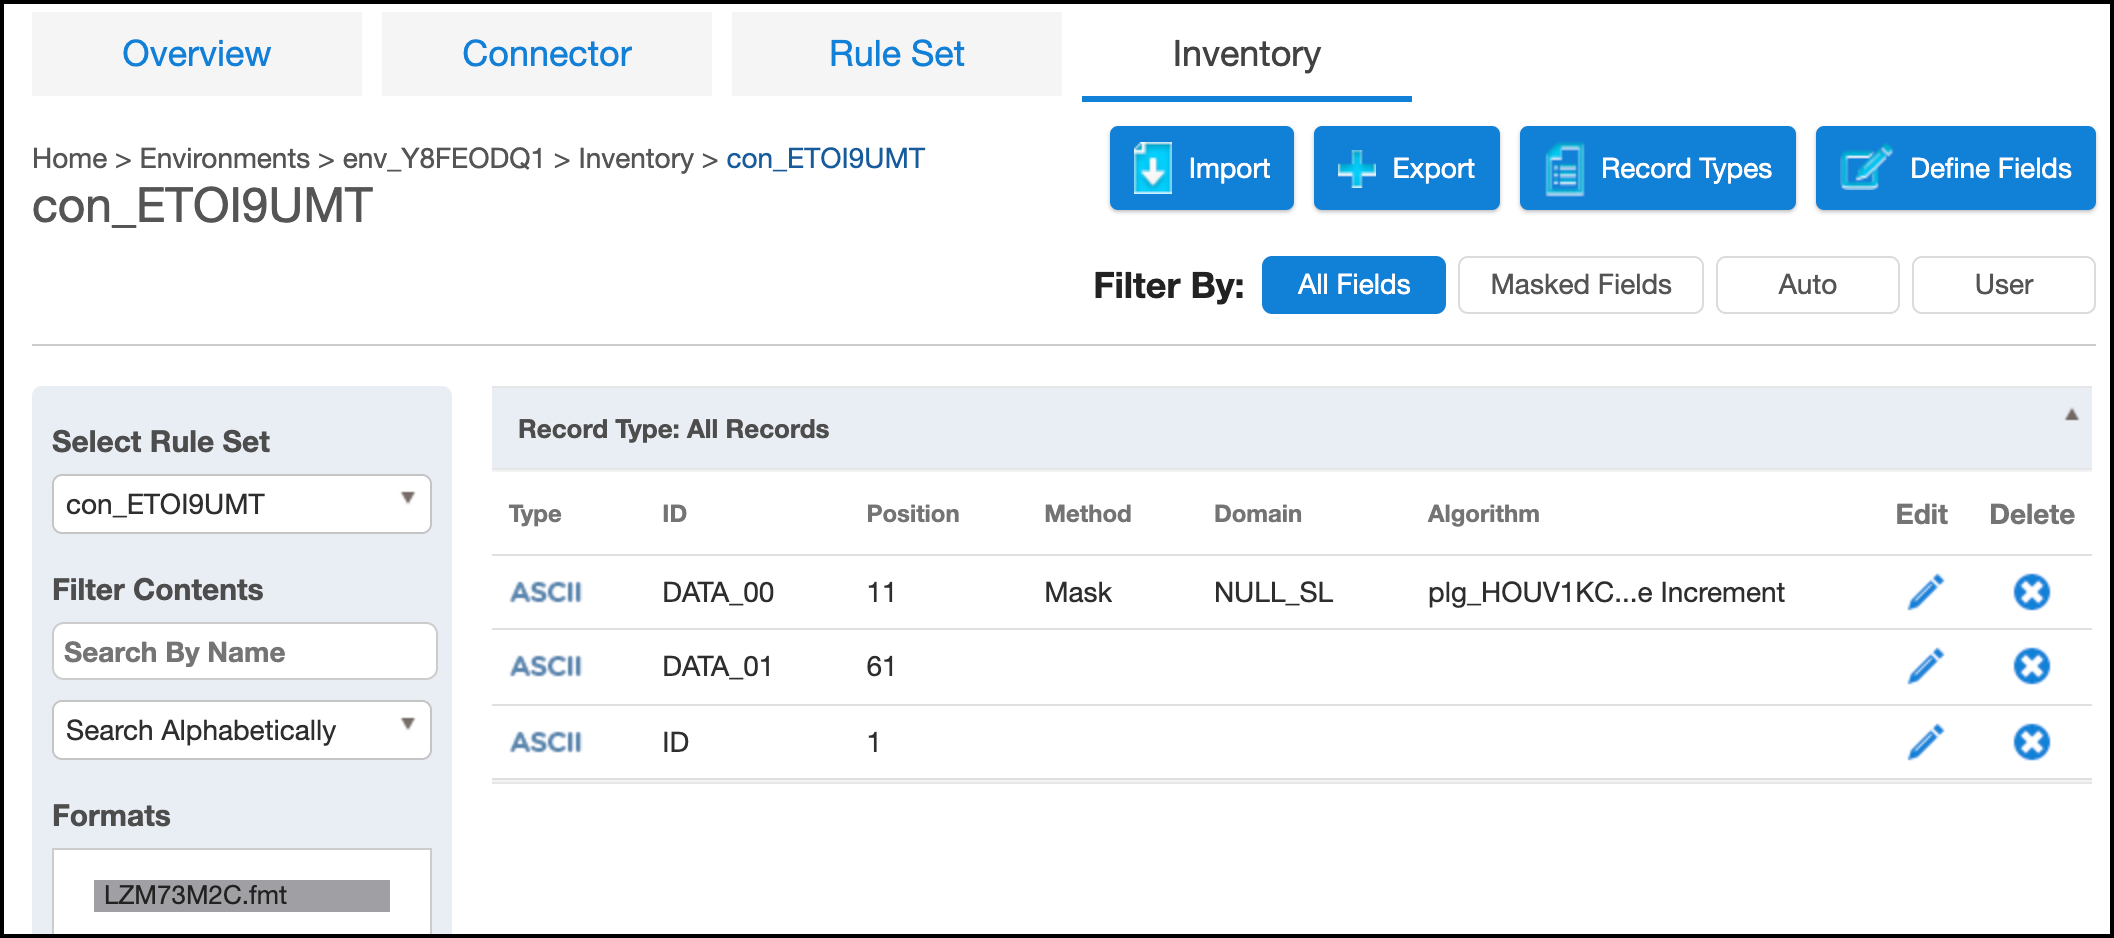This screenshot has width=2114, height=938.
Task: Delete the DATA_01 field using X icon
Action: [2031, 666]
